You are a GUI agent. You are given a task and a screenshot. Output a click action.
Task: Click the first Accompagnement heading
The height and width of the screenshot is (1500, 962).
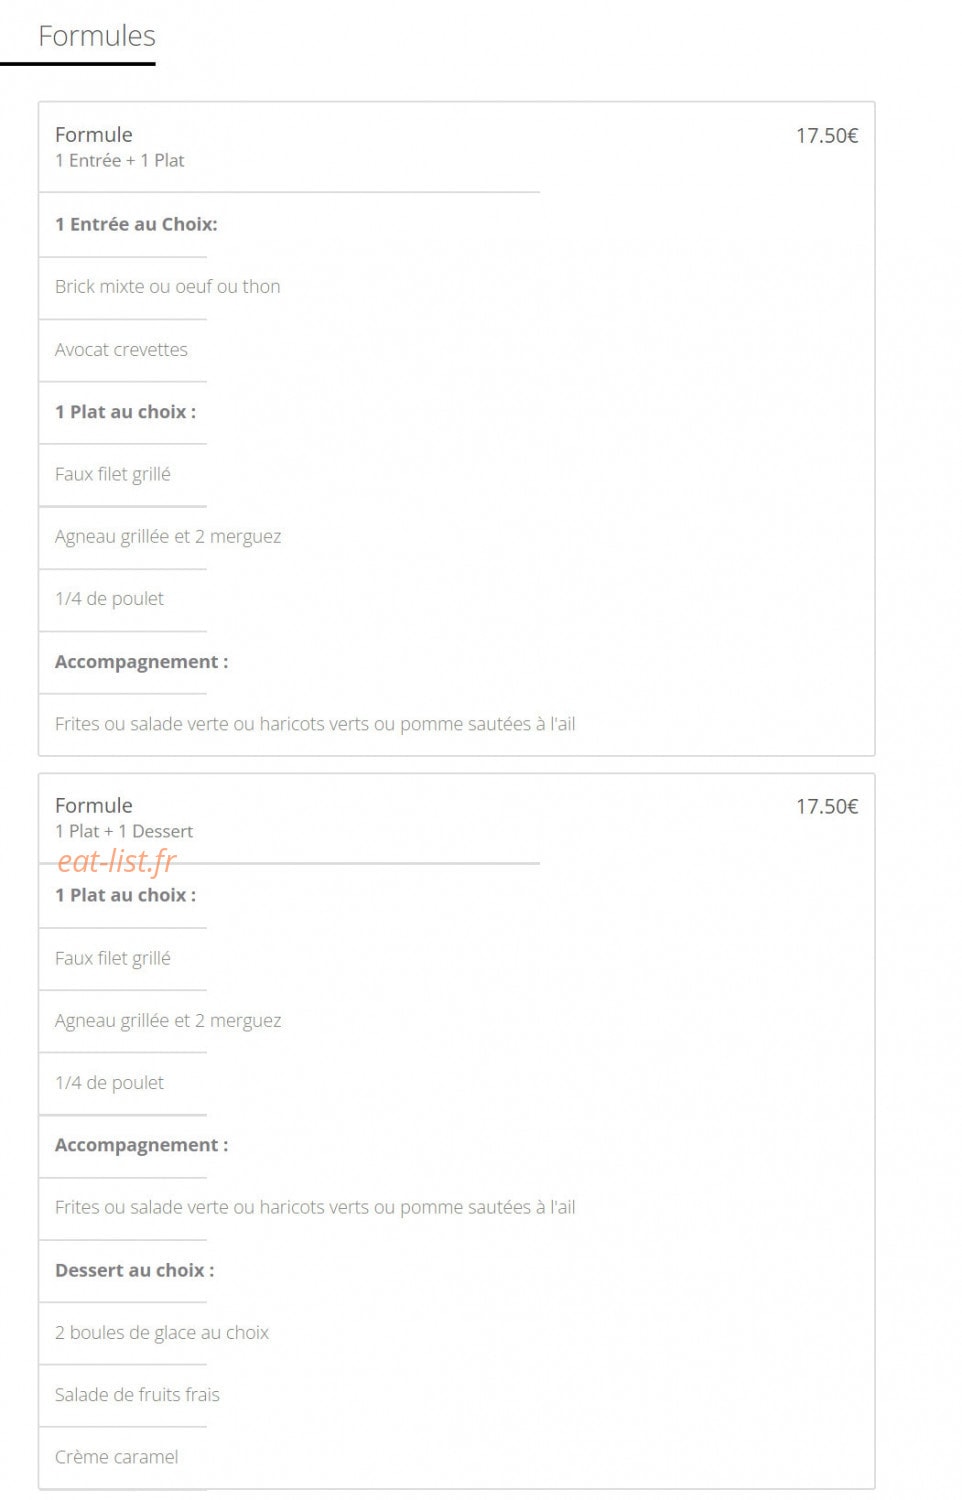[x=141, y=662]
